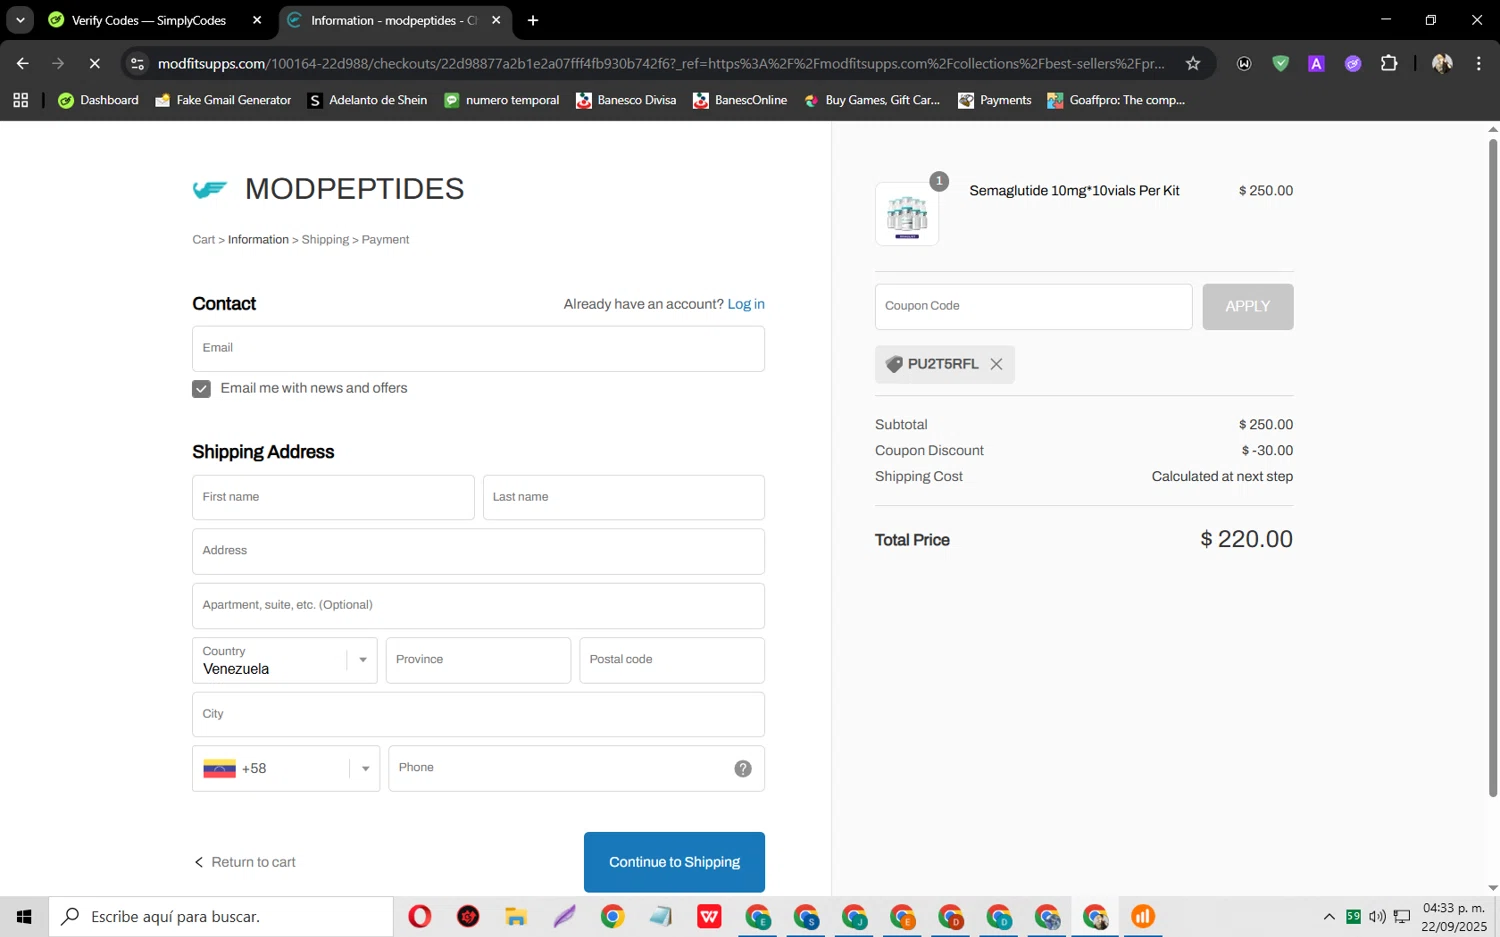Open the volume control in system tray
The width and height of the screenshot is (1500, 937).
click(x=1377, y=916)
